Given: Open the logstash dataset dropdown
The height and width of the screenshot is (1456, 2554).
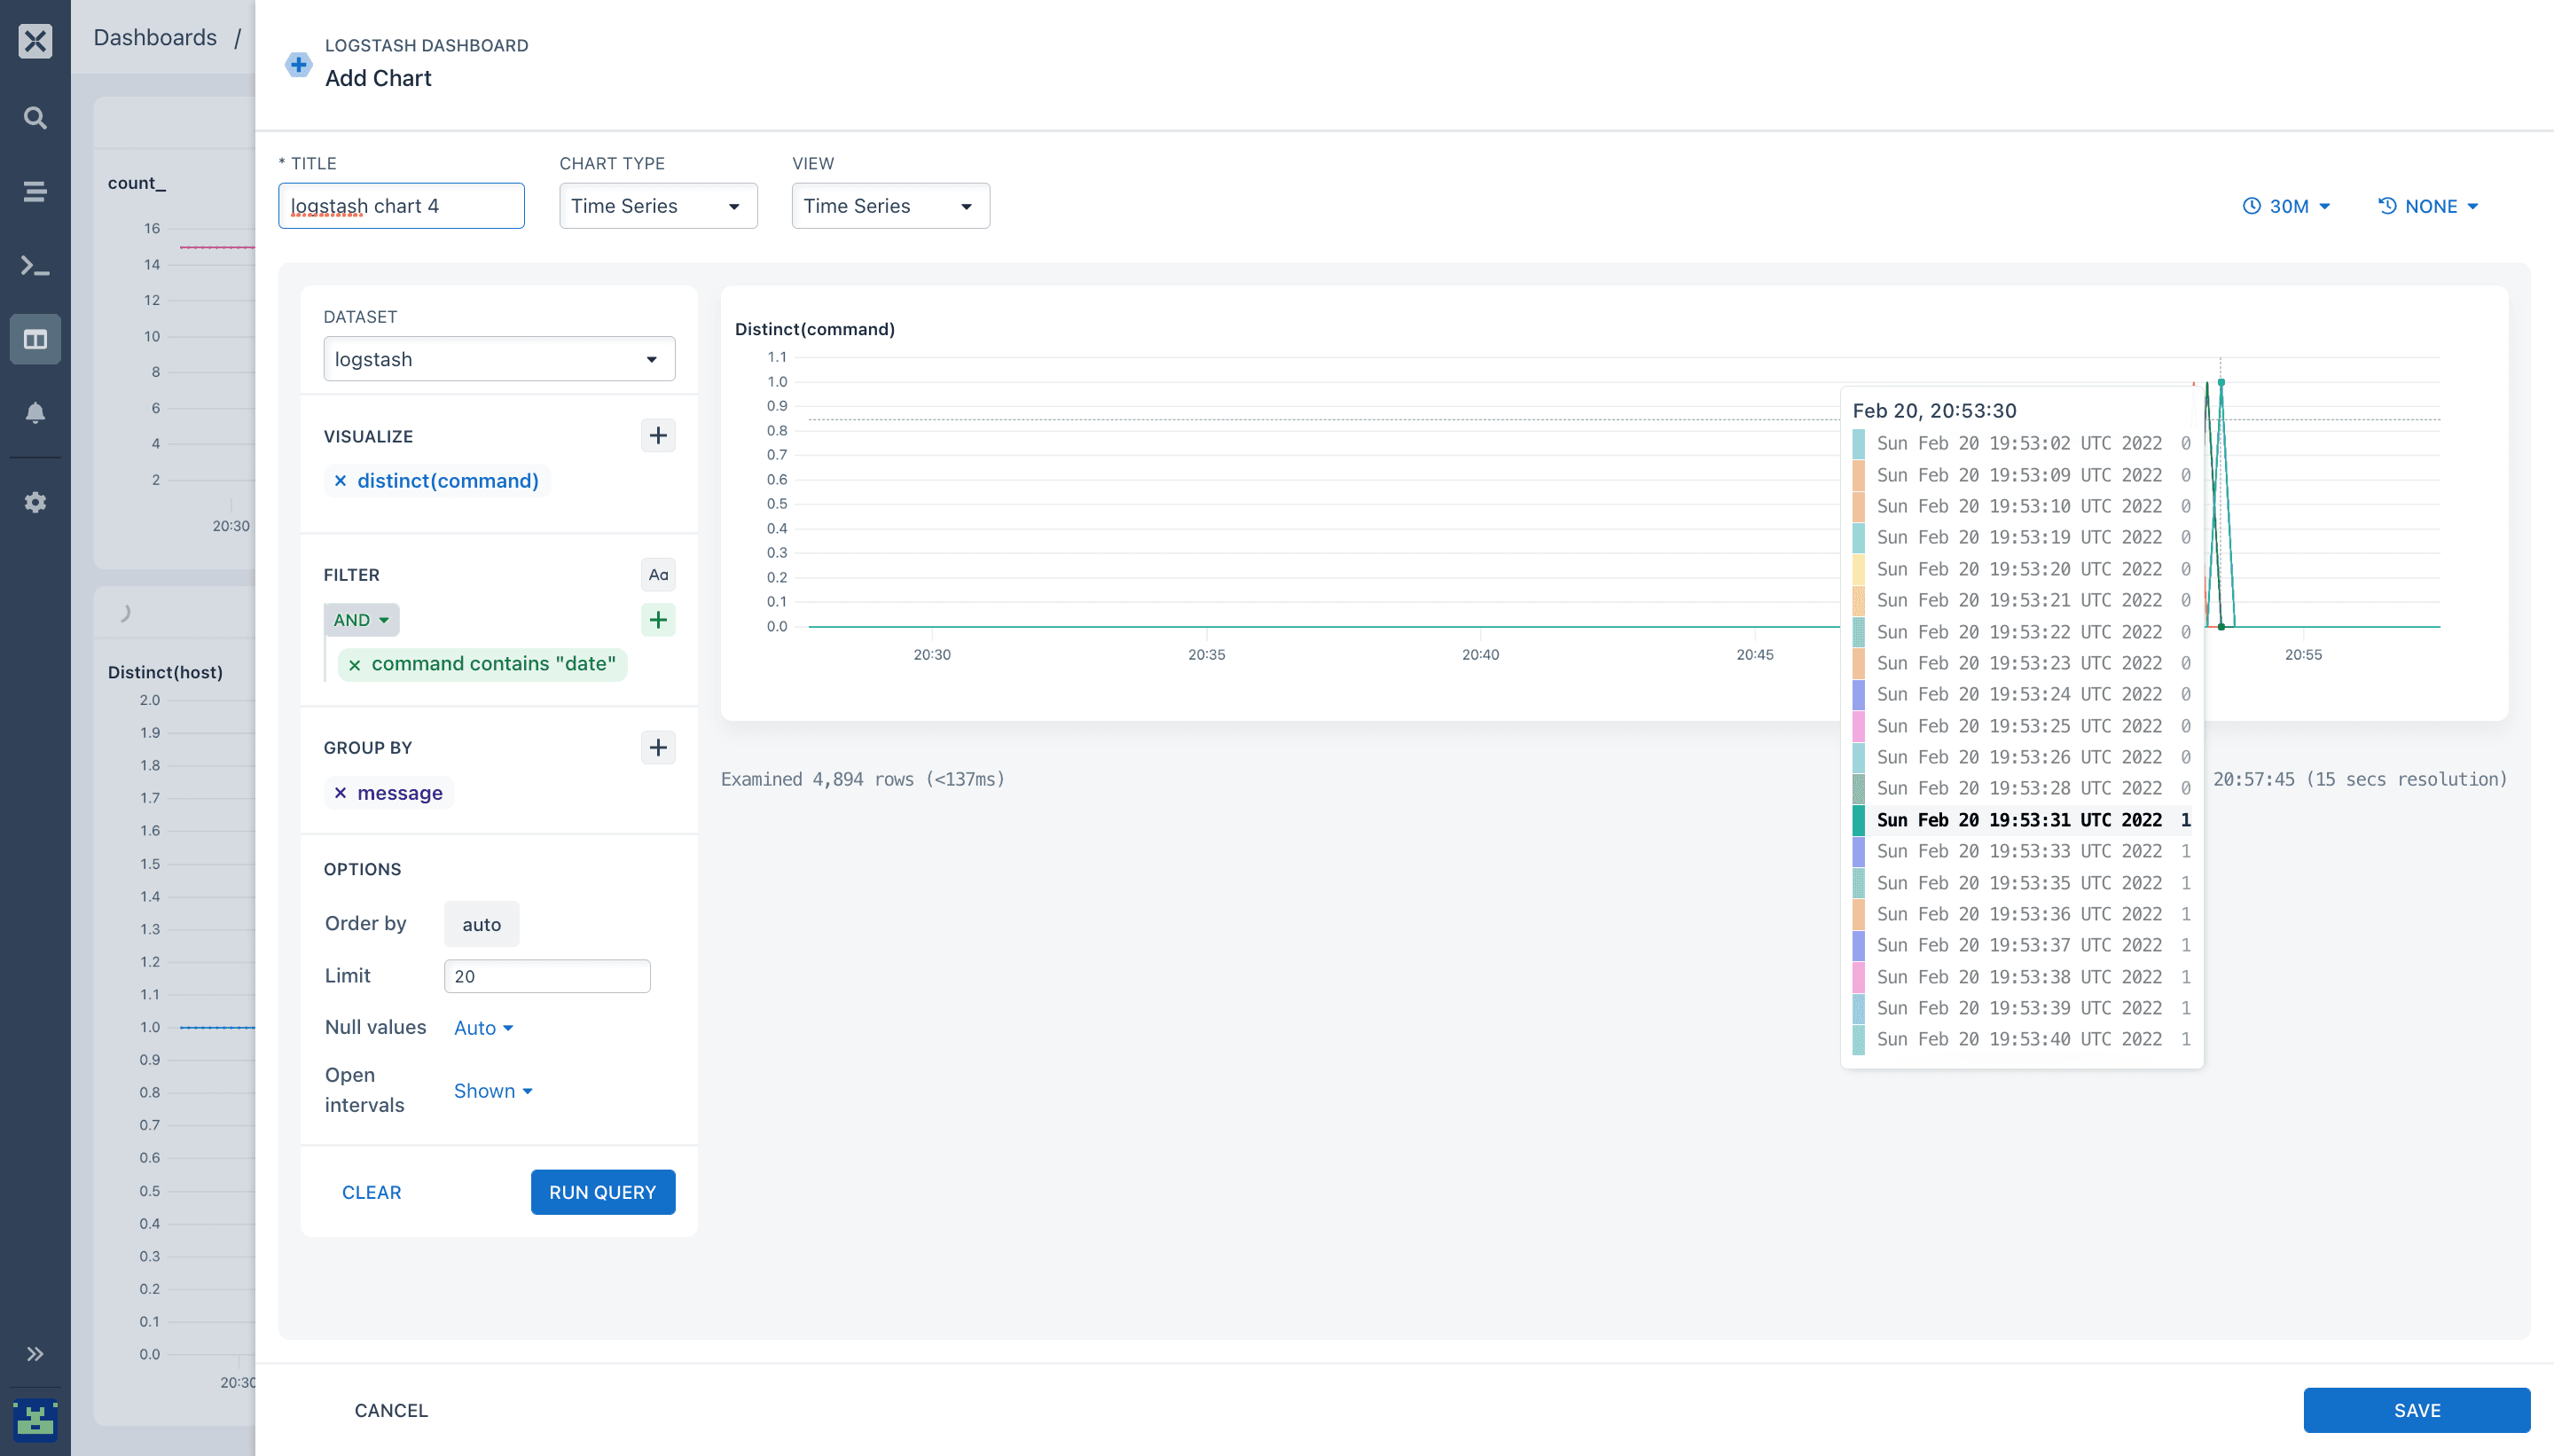Looking at the screenshot, I should click(498, 359).
